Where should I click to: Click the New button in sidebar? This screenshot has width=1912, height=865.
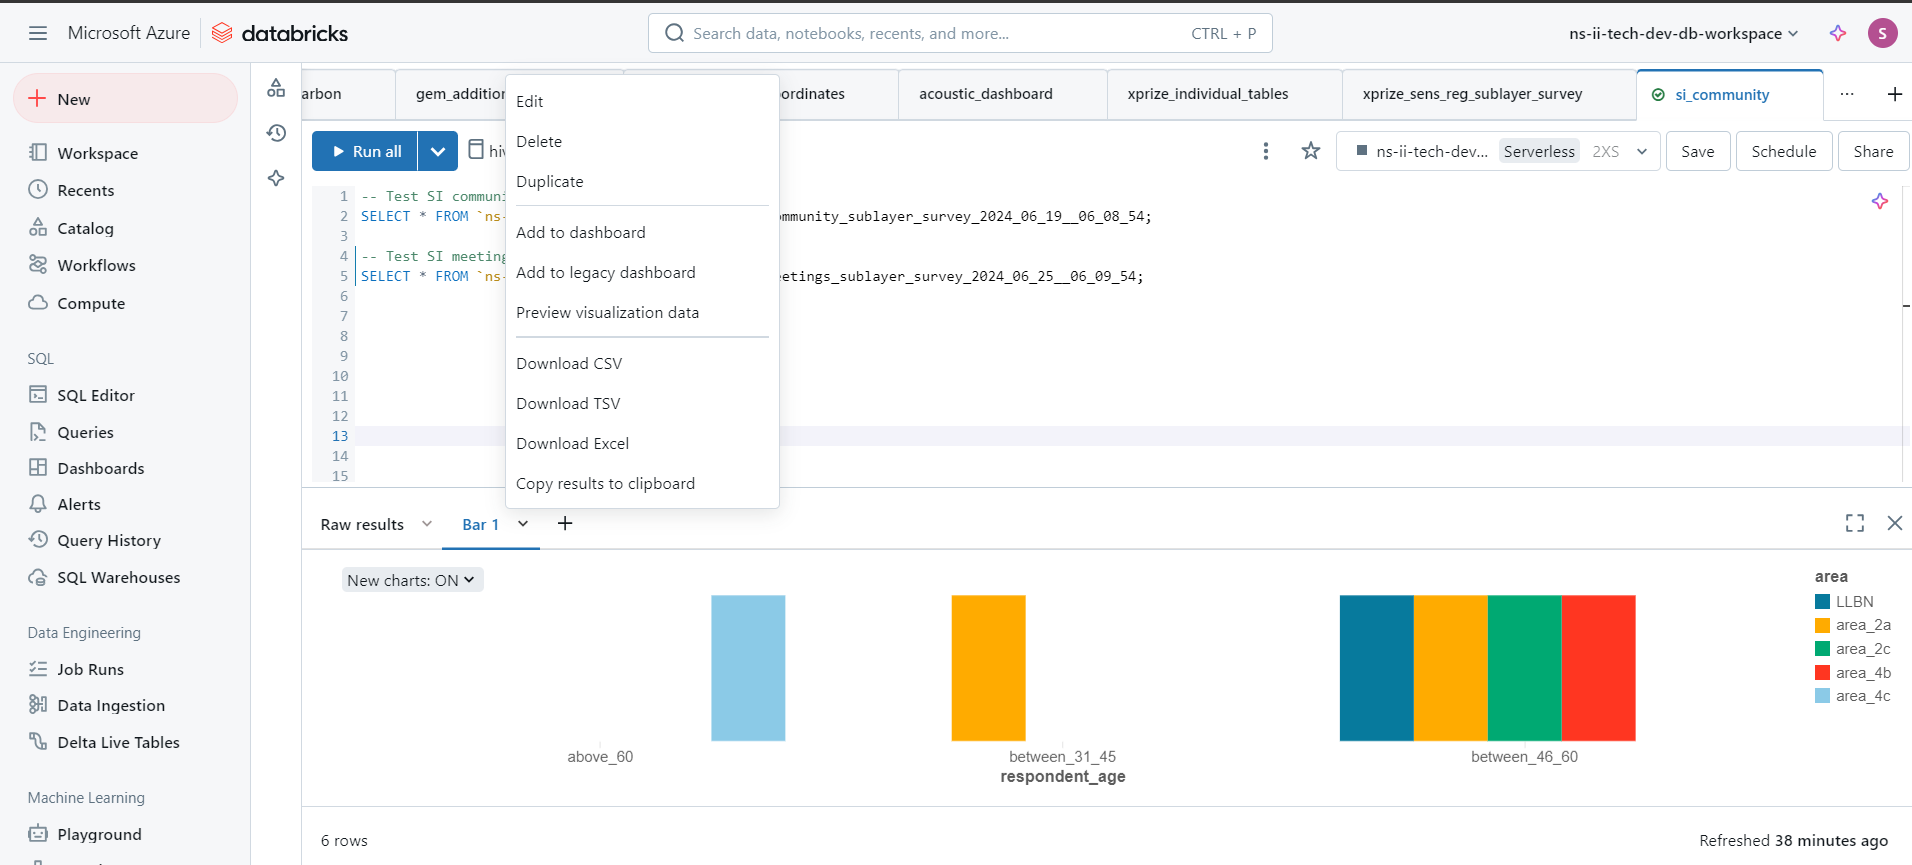[x=125, y=98]
